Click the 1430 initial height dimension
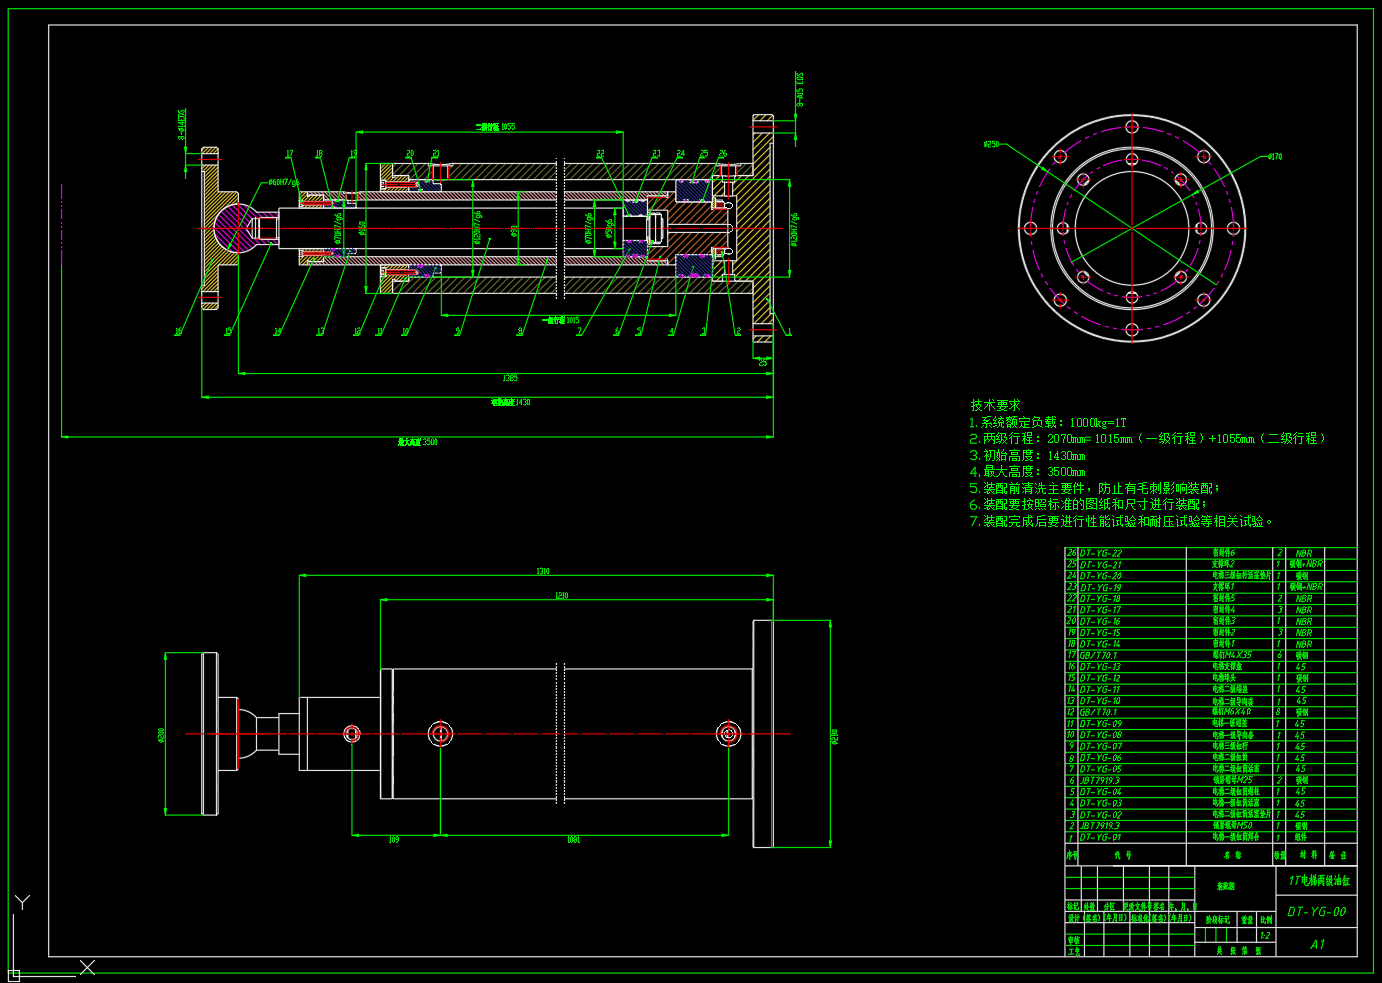 pos(510,402)
